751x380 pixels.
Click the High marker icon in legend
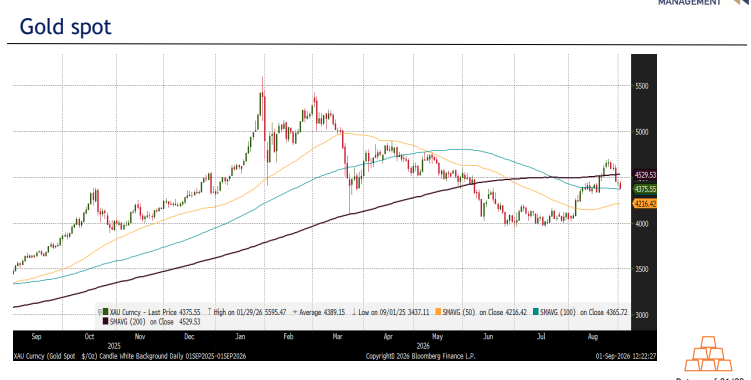click(210, 312)
